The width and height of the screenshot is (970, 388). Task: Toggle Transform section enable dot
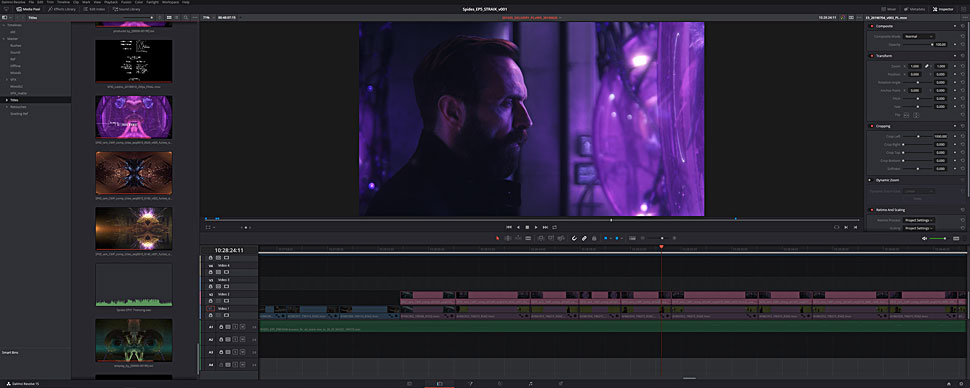[872, 56]
